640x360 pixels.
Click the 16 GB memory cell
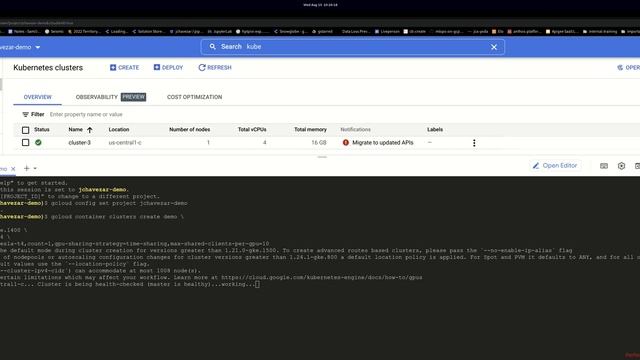coord(319,143)
